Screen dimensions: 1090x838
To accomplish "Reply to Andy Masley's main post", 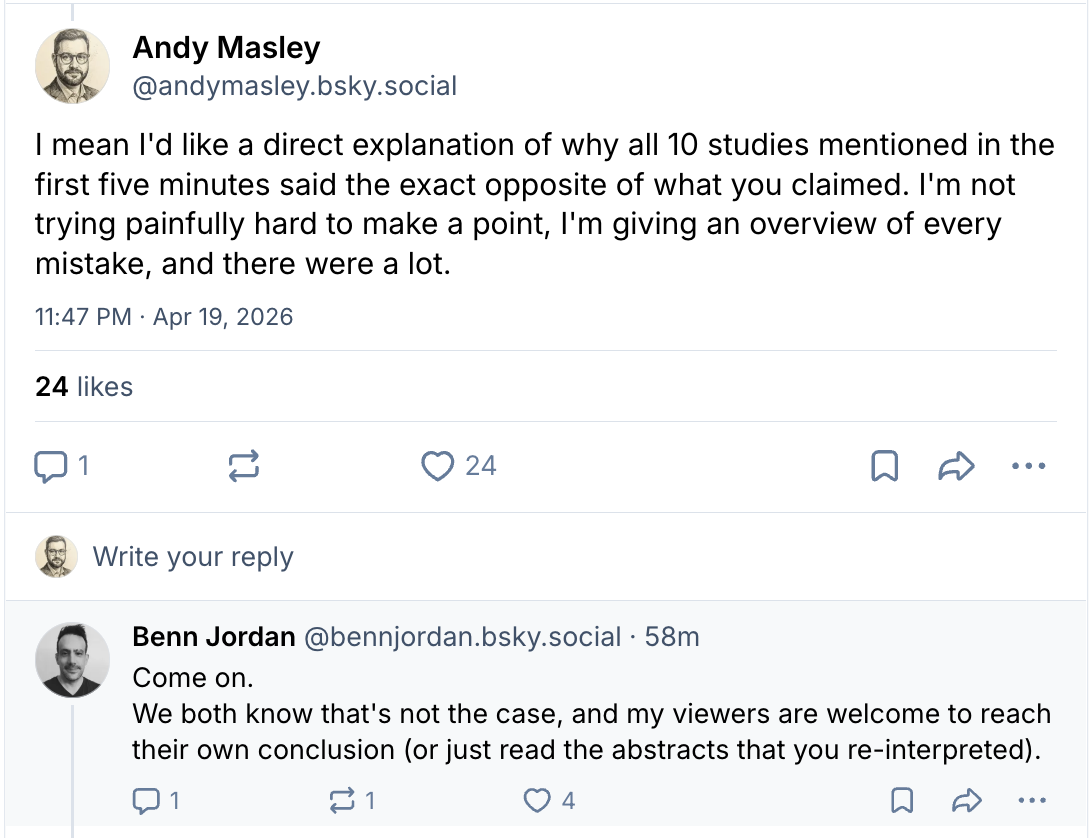I will point(52,466).
